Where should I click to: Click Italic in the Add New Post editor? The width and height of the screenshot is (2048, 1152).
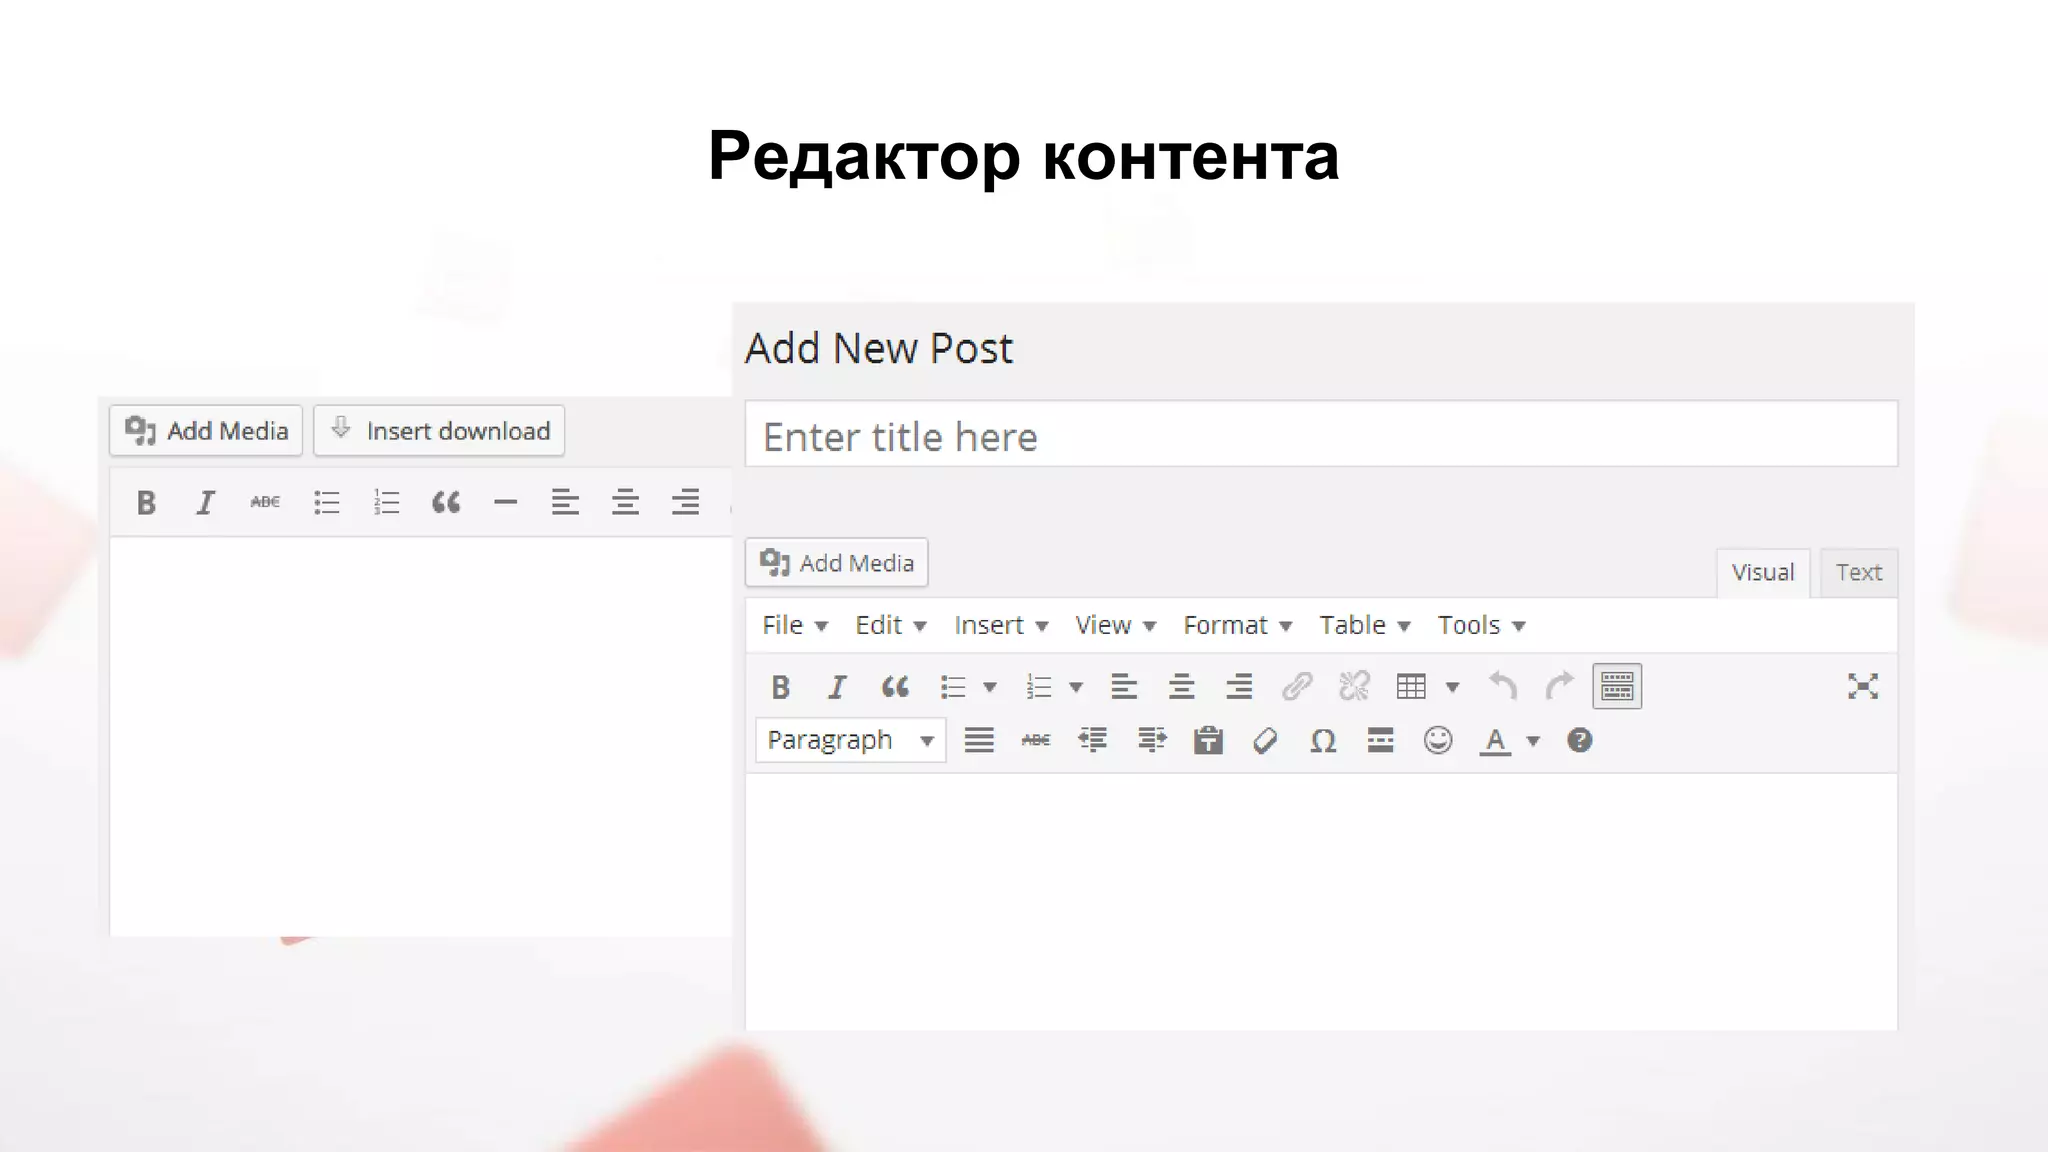pos(837,687)
